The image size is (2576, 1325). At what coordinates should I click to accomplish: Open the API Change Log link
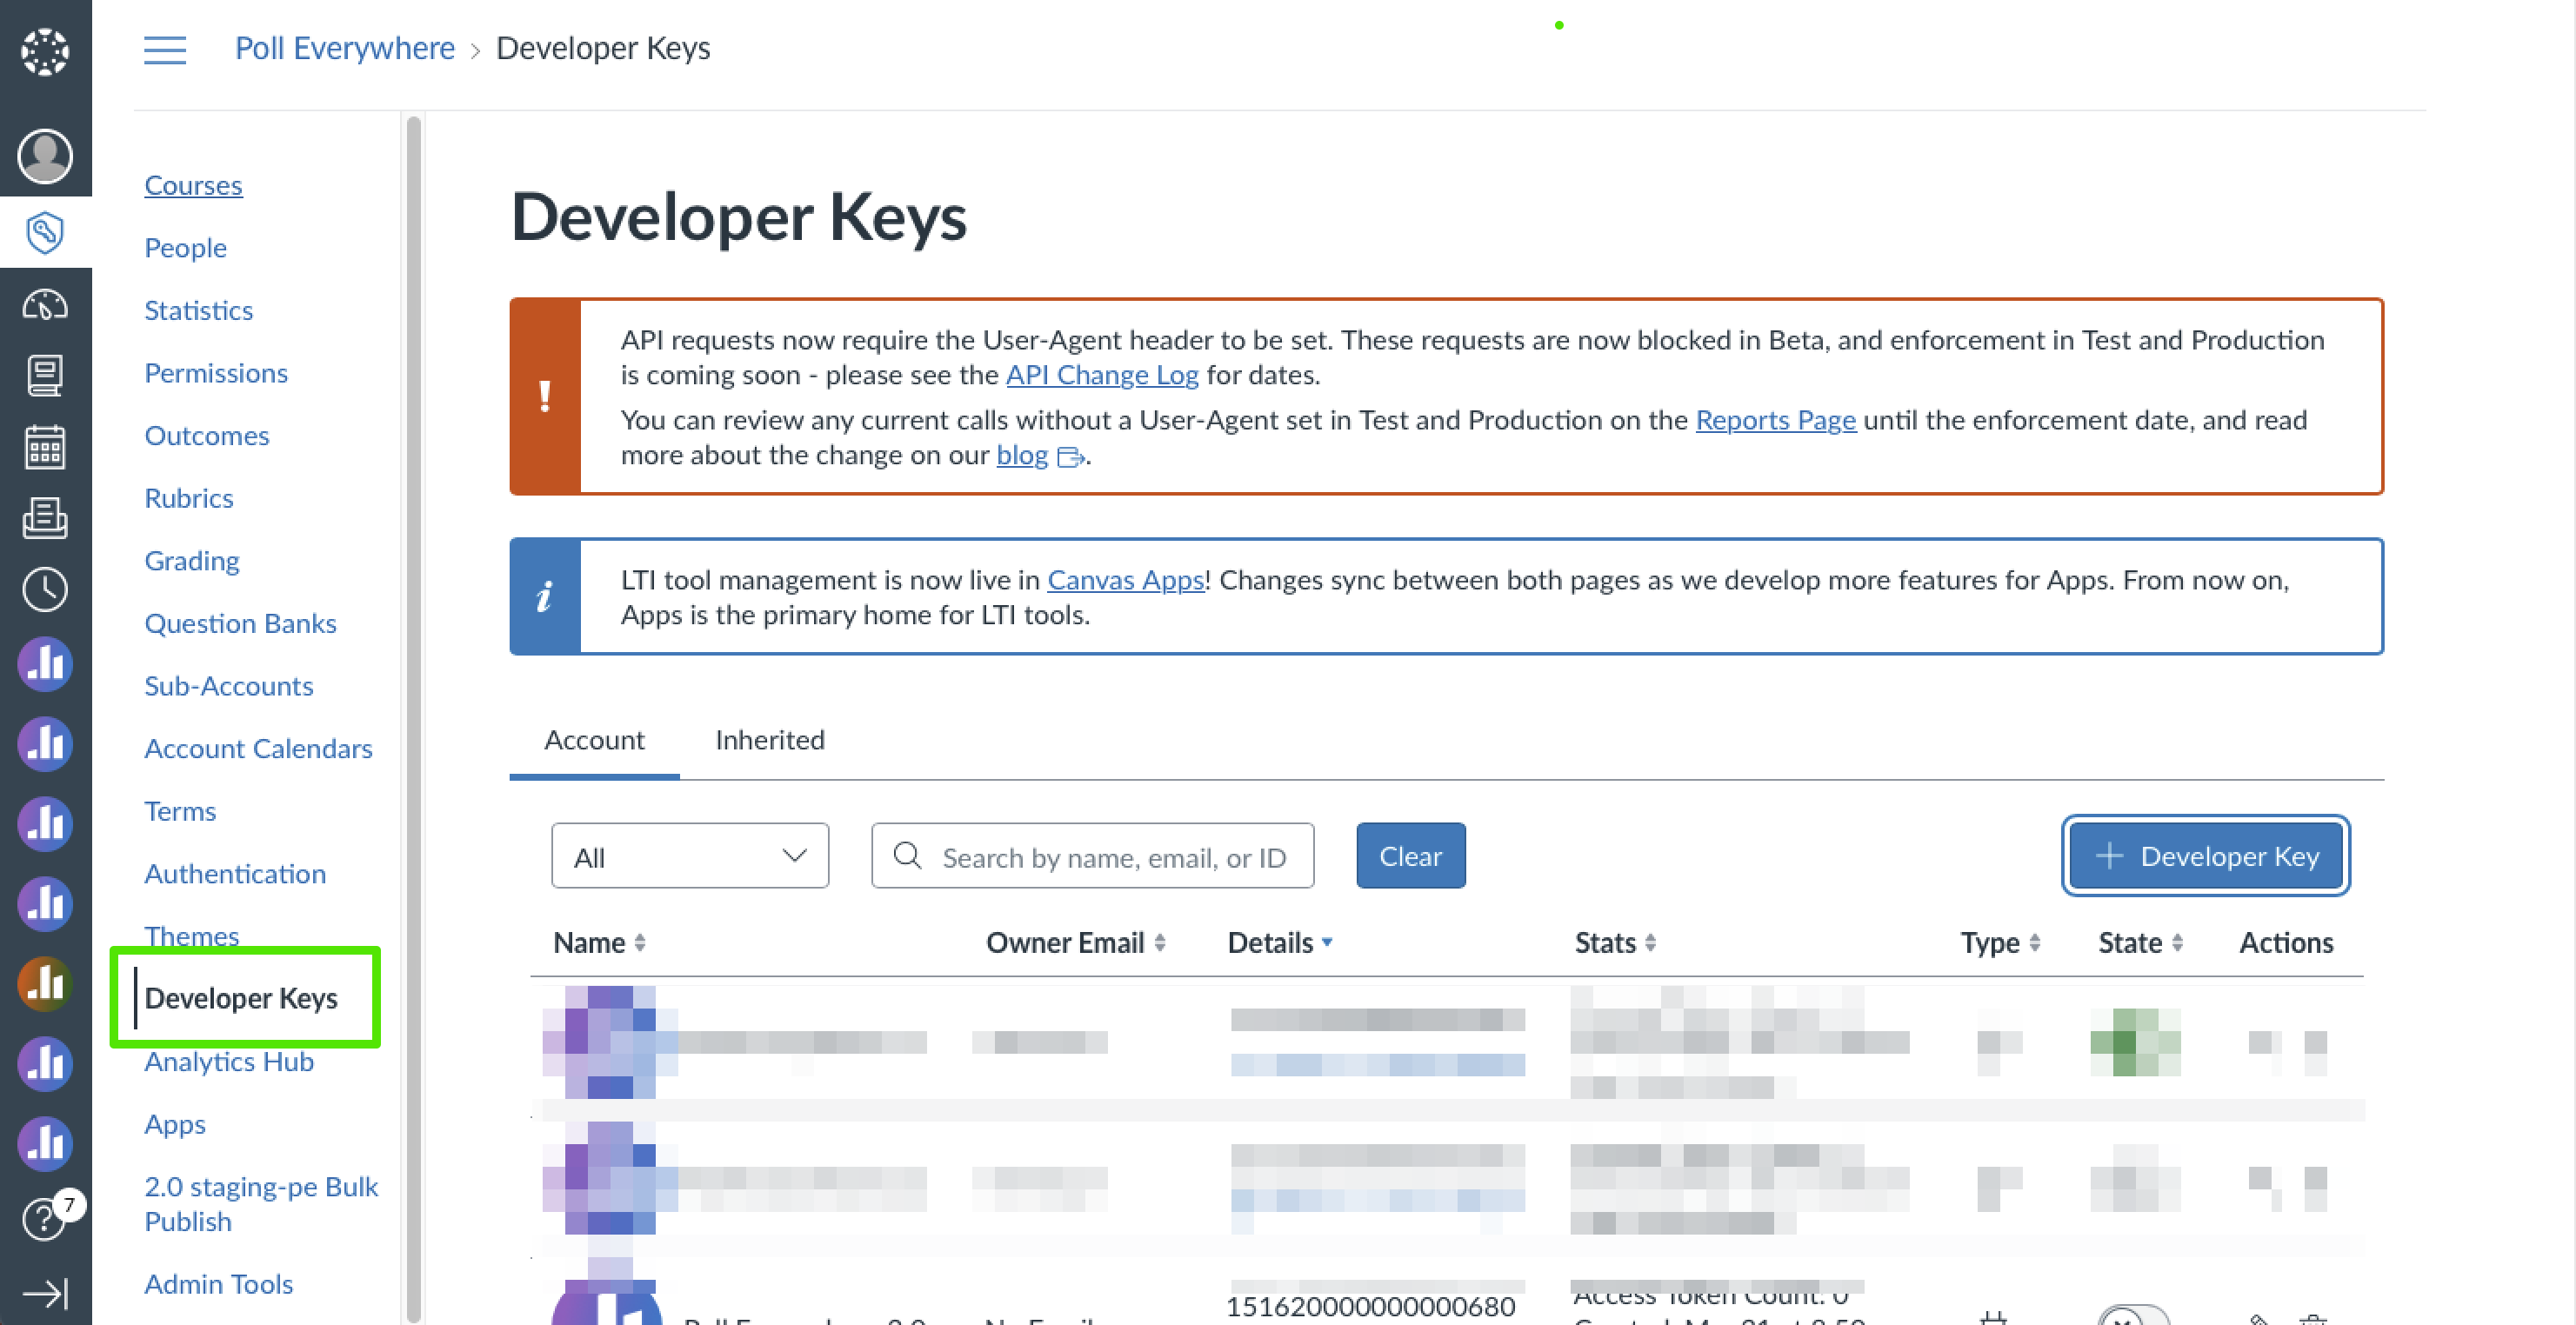point(1102,375)
